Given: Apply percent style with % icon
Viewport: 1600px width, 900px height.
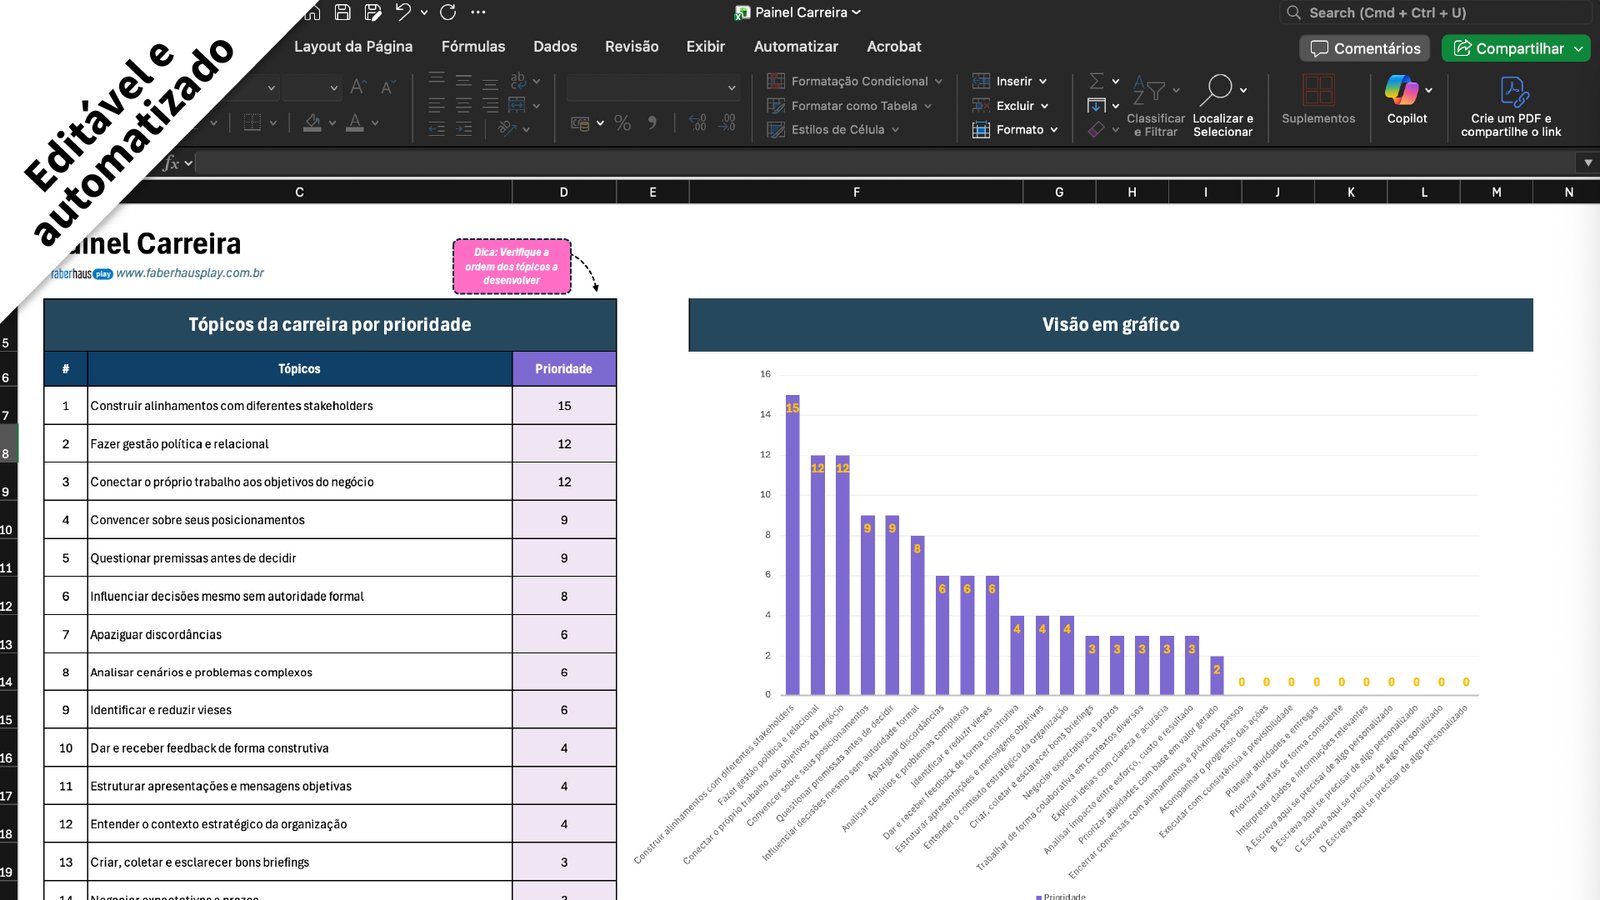Looking at the screenshot, I should tap(622, 123).
